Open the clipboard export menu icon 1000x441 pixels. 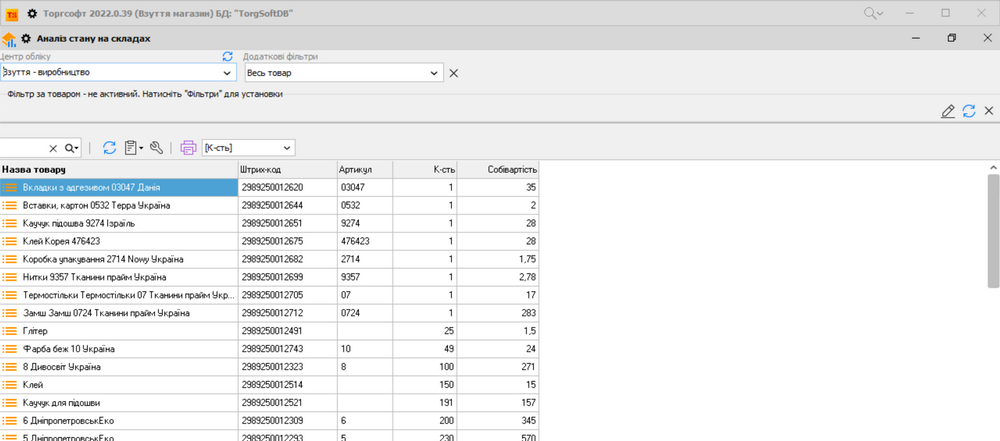point(132,148)
